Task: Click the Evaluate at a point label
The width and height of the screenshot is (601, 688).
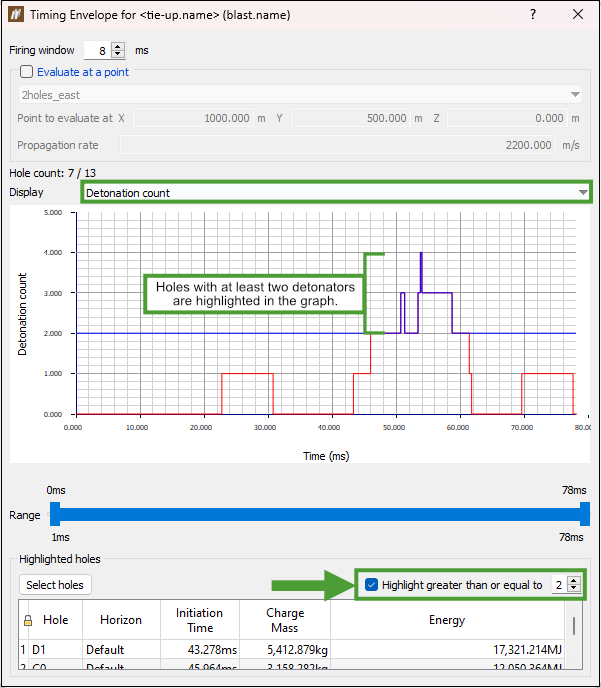Action: [x=83, y=72]
